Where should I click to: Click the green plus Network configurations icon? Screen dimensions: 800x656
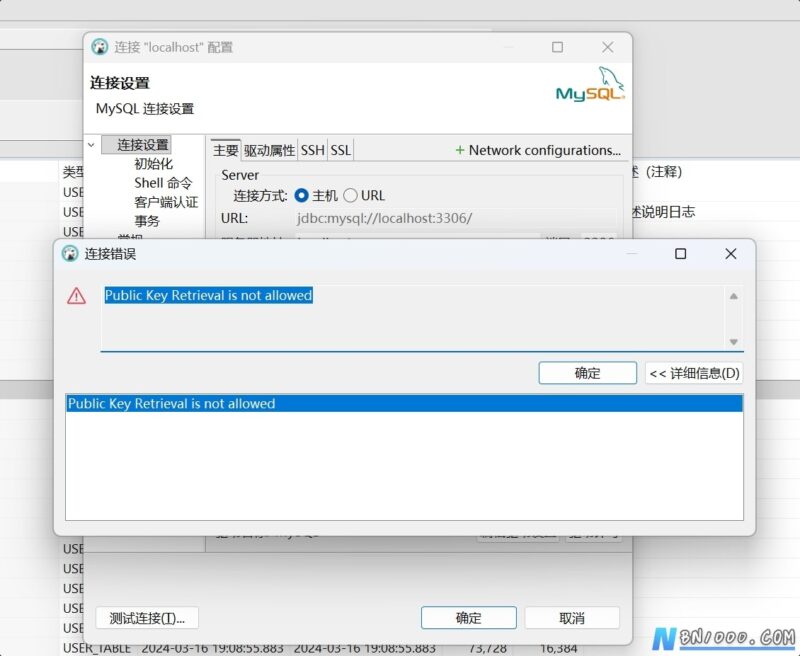[460, 150]
